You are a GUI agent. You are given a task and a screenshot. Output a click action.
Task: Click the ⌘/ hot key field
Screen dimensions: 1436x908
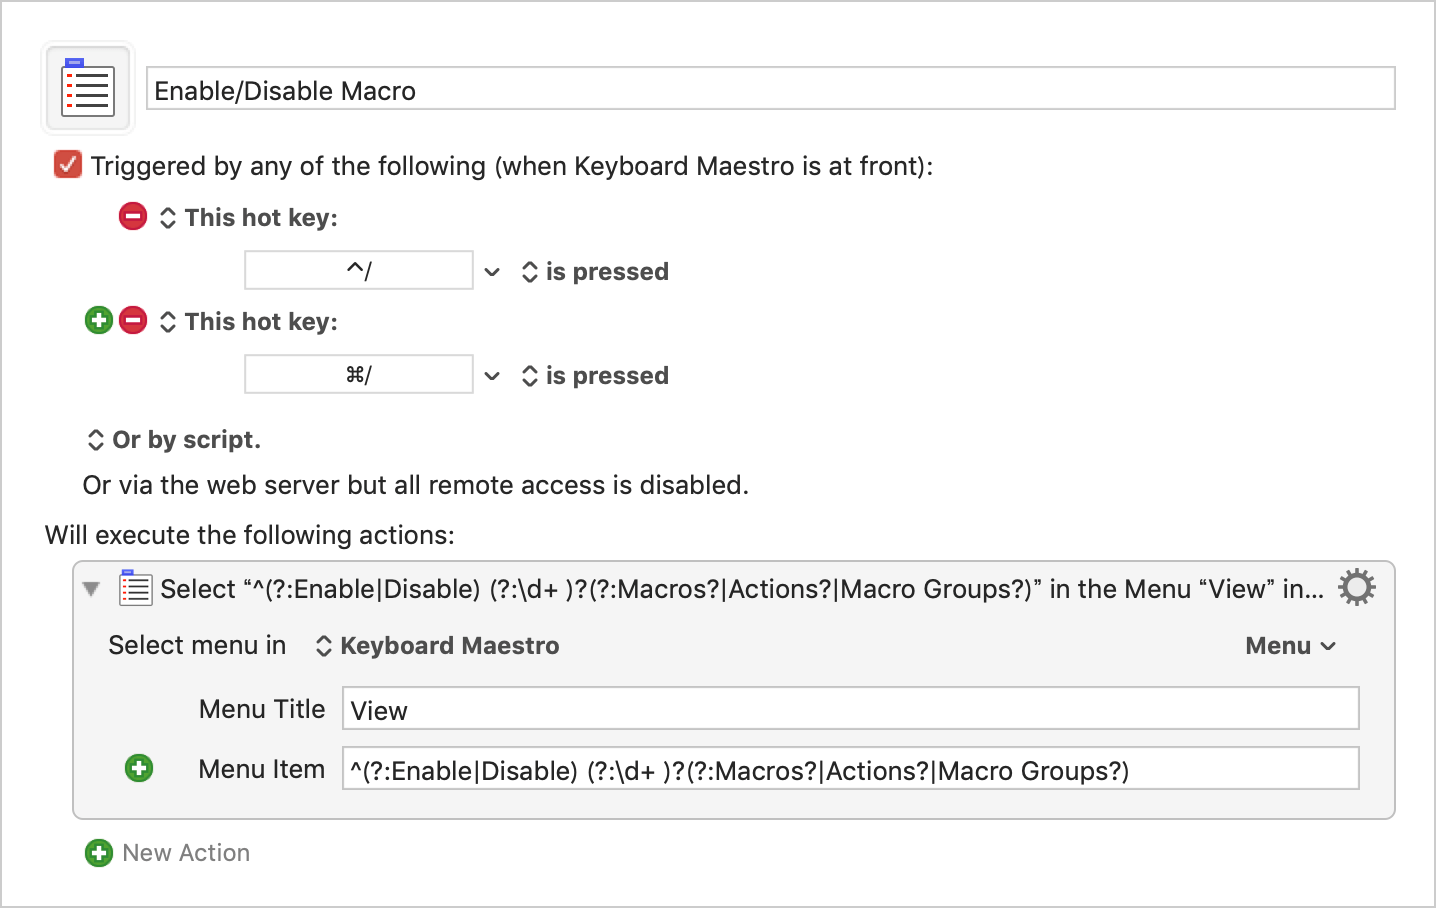[359, 374]
